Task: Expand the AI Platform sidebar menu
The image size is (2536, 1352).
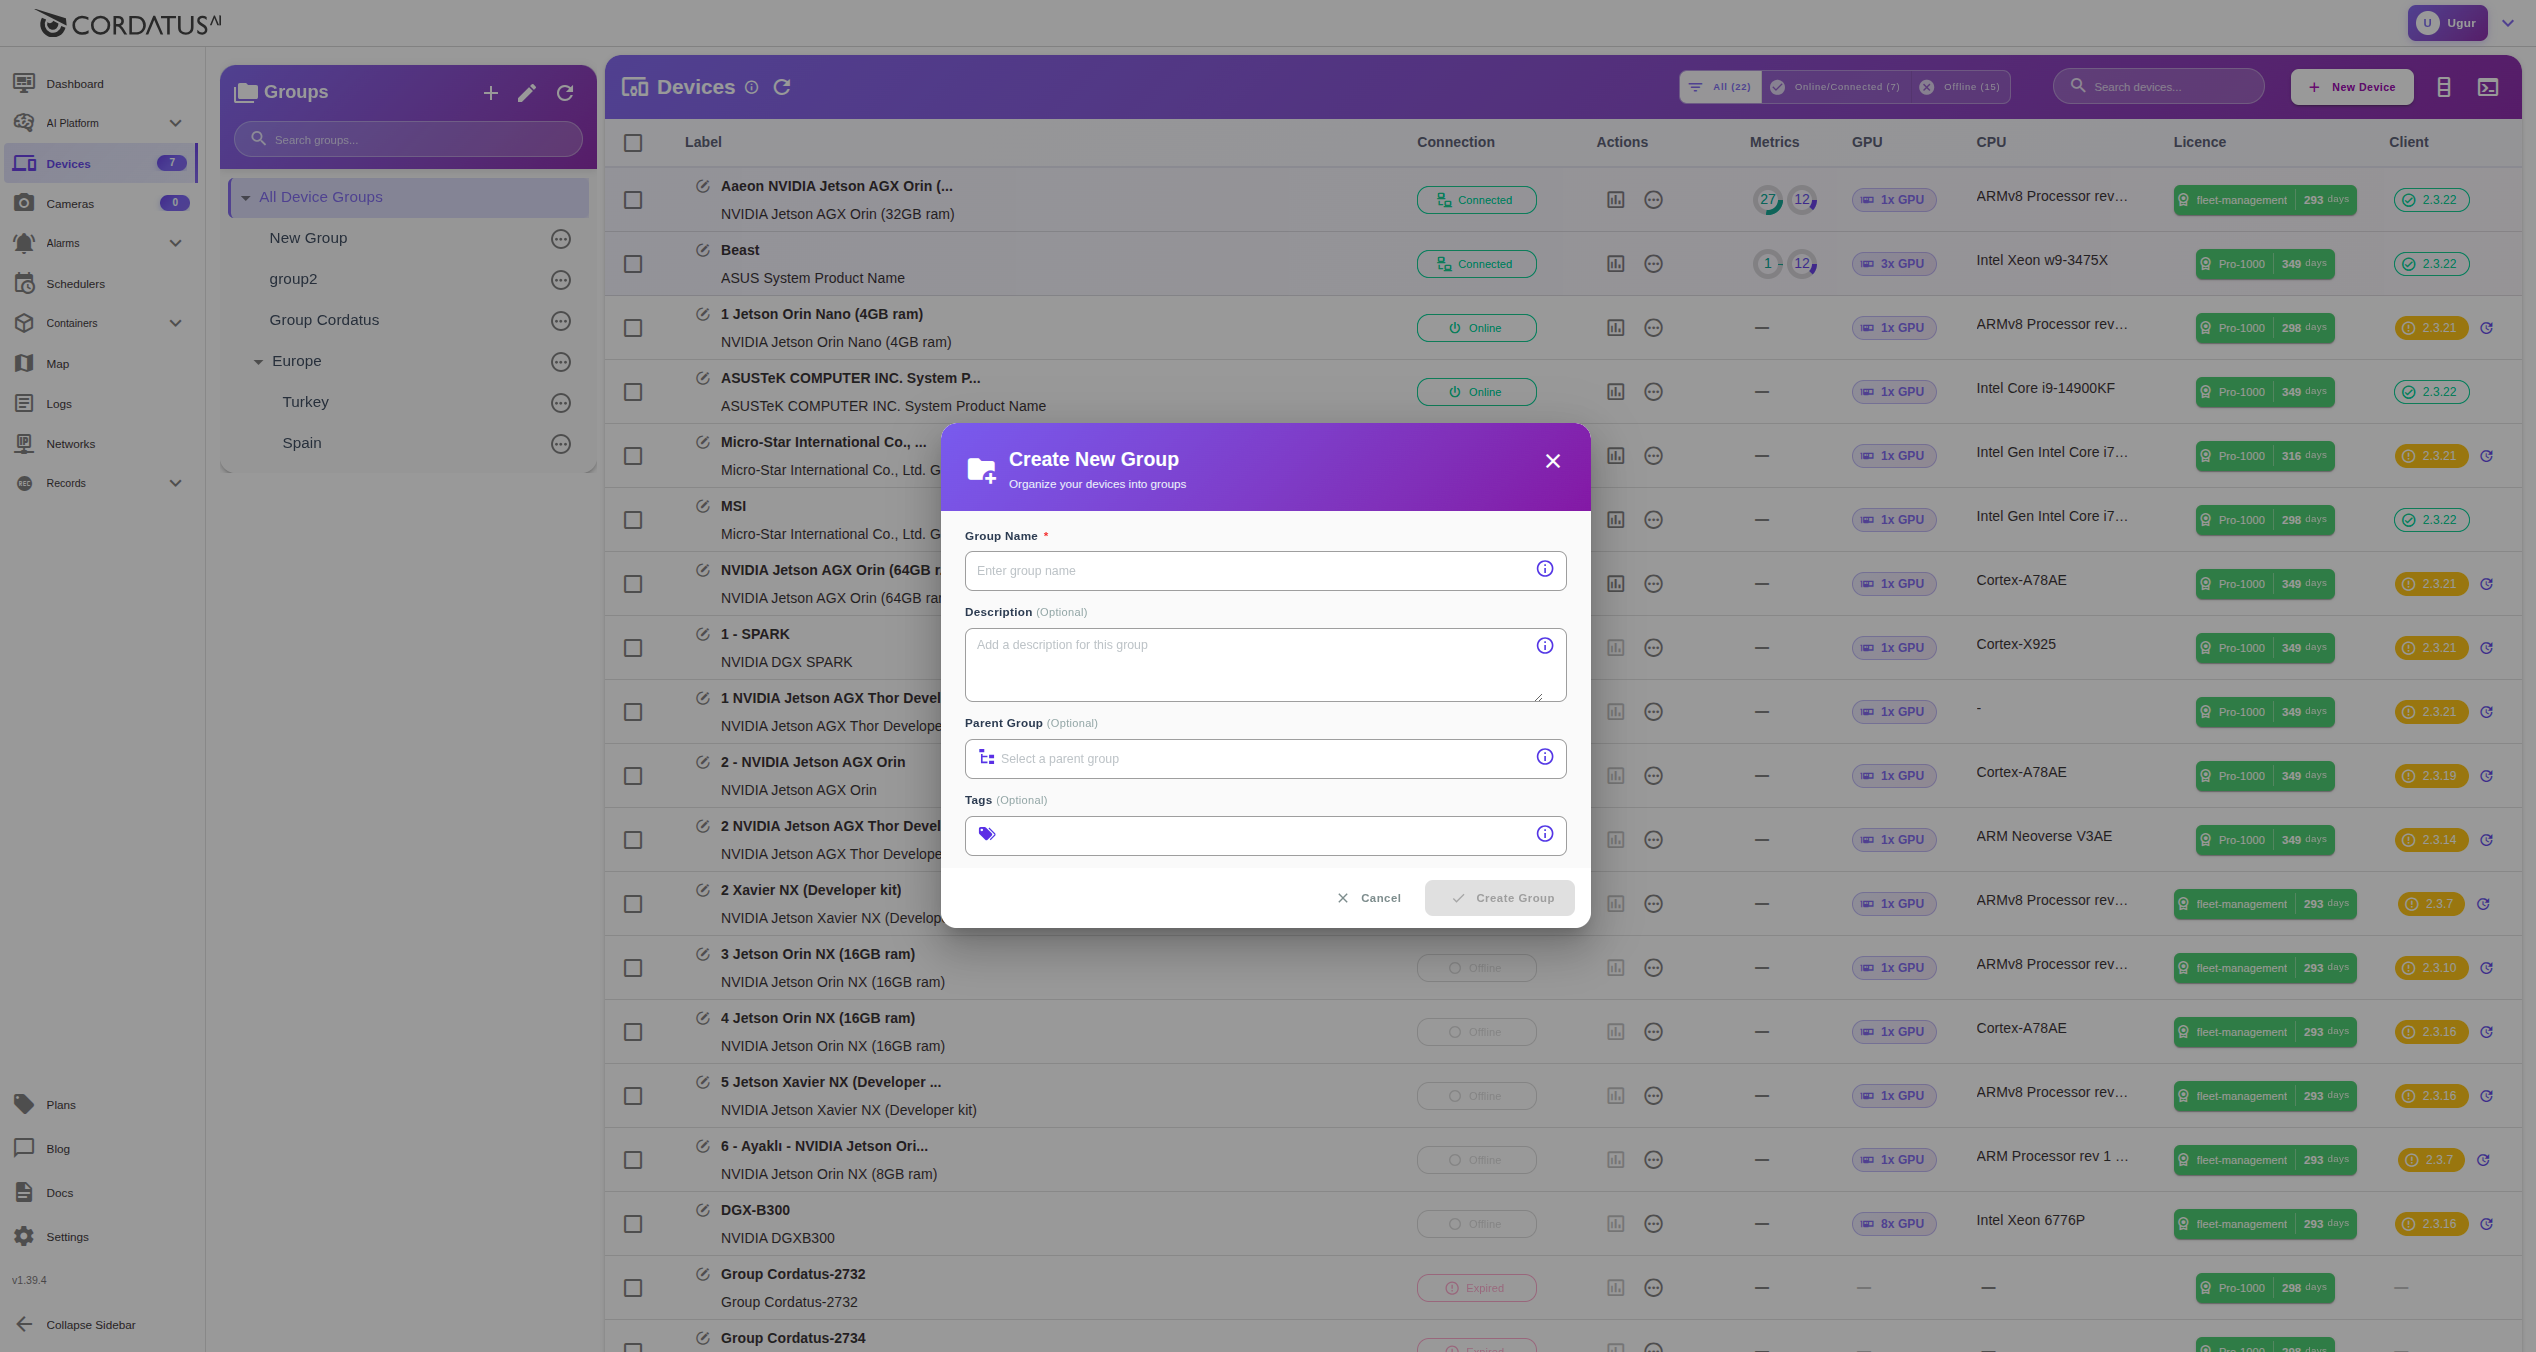Action: pos(175,123)
